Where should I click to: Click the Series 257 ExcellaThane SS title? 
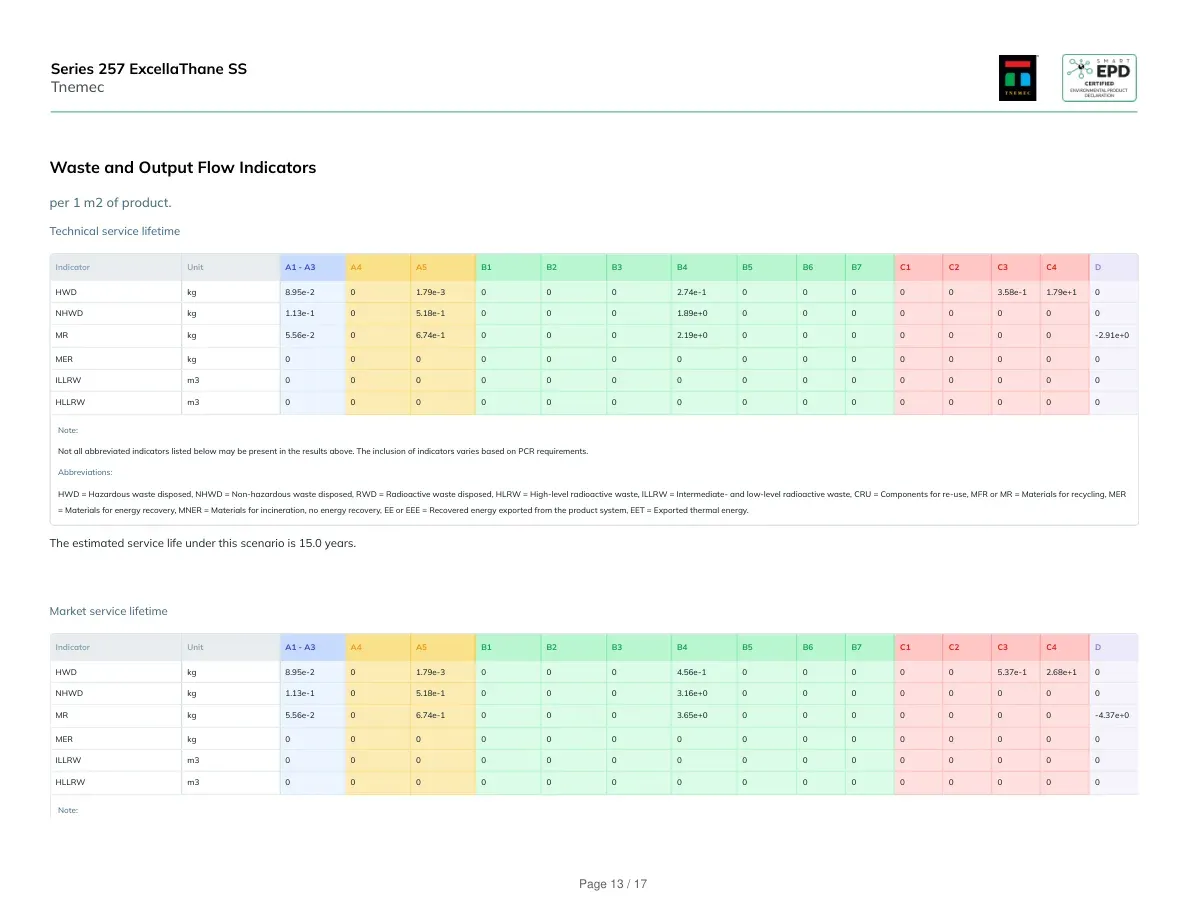pyautogui.click(x=148, y=69)
